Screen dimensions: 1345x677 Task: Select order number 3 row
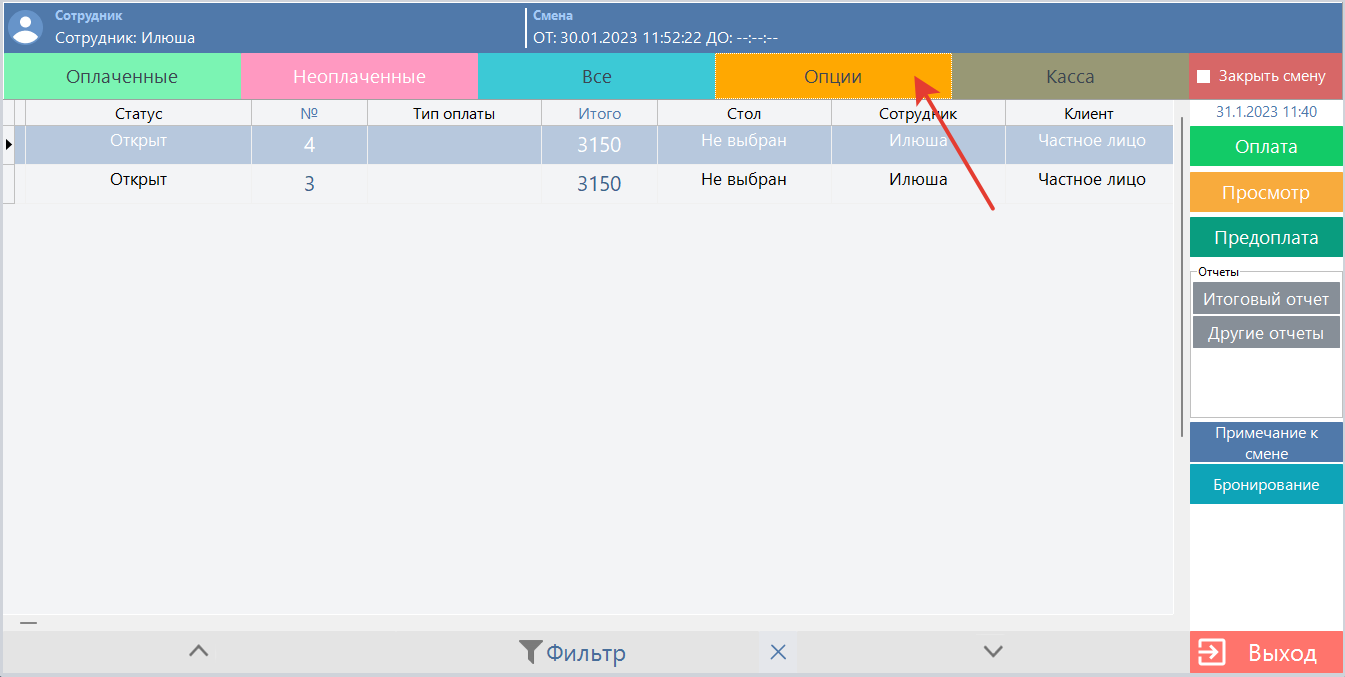click(309, 184)
